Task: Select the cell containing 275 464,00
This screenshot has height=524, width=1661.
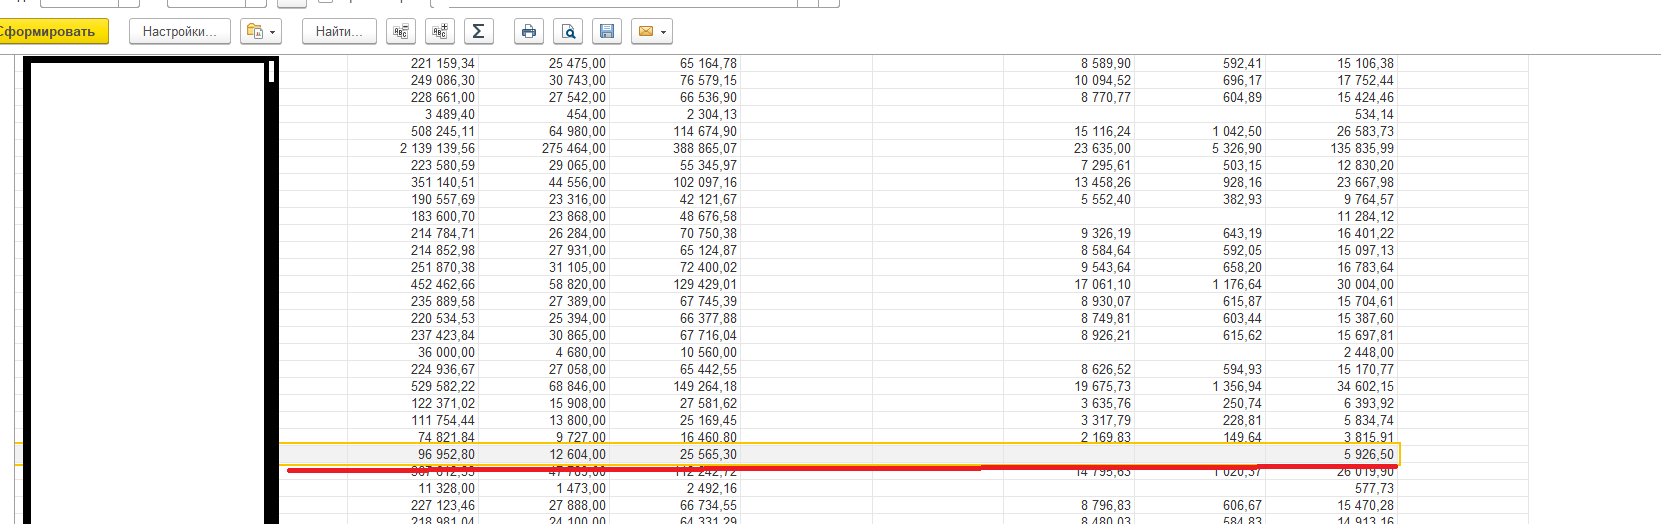Action: [573, 148]
